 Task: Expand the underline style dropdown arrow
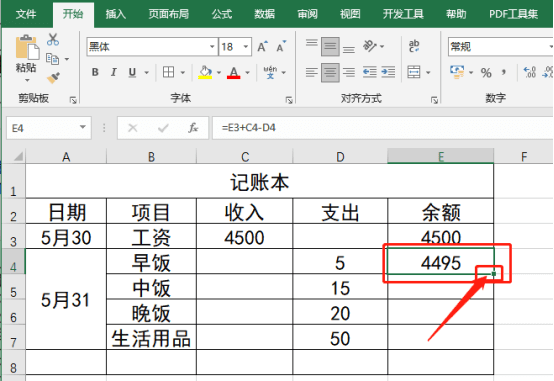146,72
